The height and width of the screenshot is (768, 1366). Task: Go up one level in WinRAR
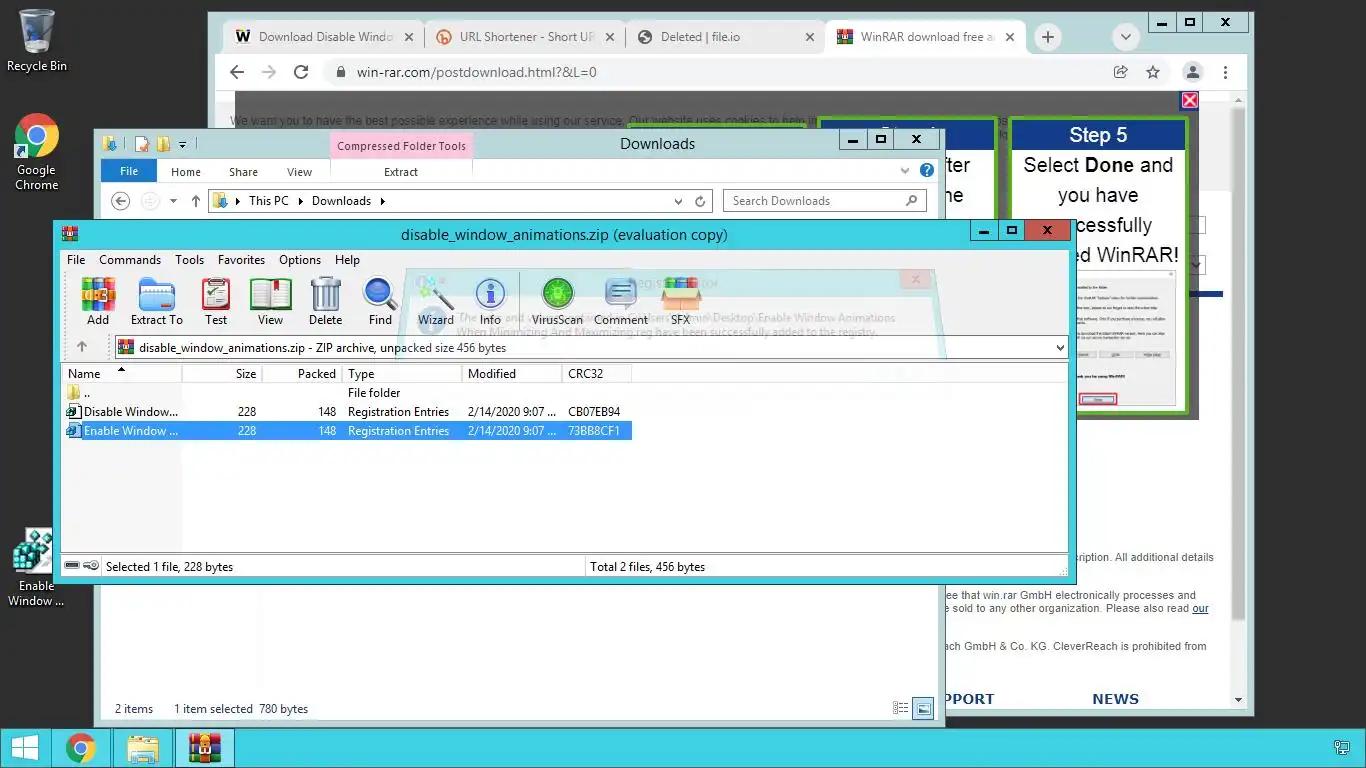[x=82, y=347]
